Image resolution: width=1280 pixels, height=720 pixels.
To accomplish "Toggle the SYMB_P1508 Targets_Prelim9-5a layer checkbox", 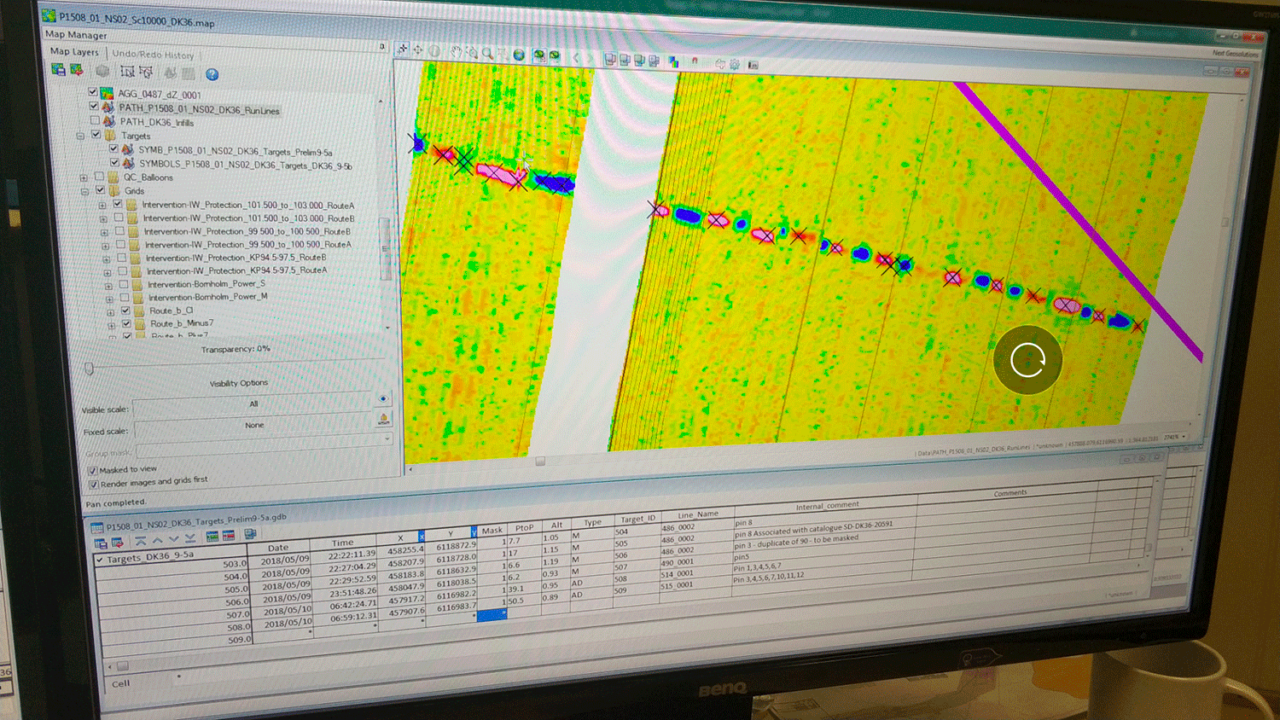I will point(114,149).
